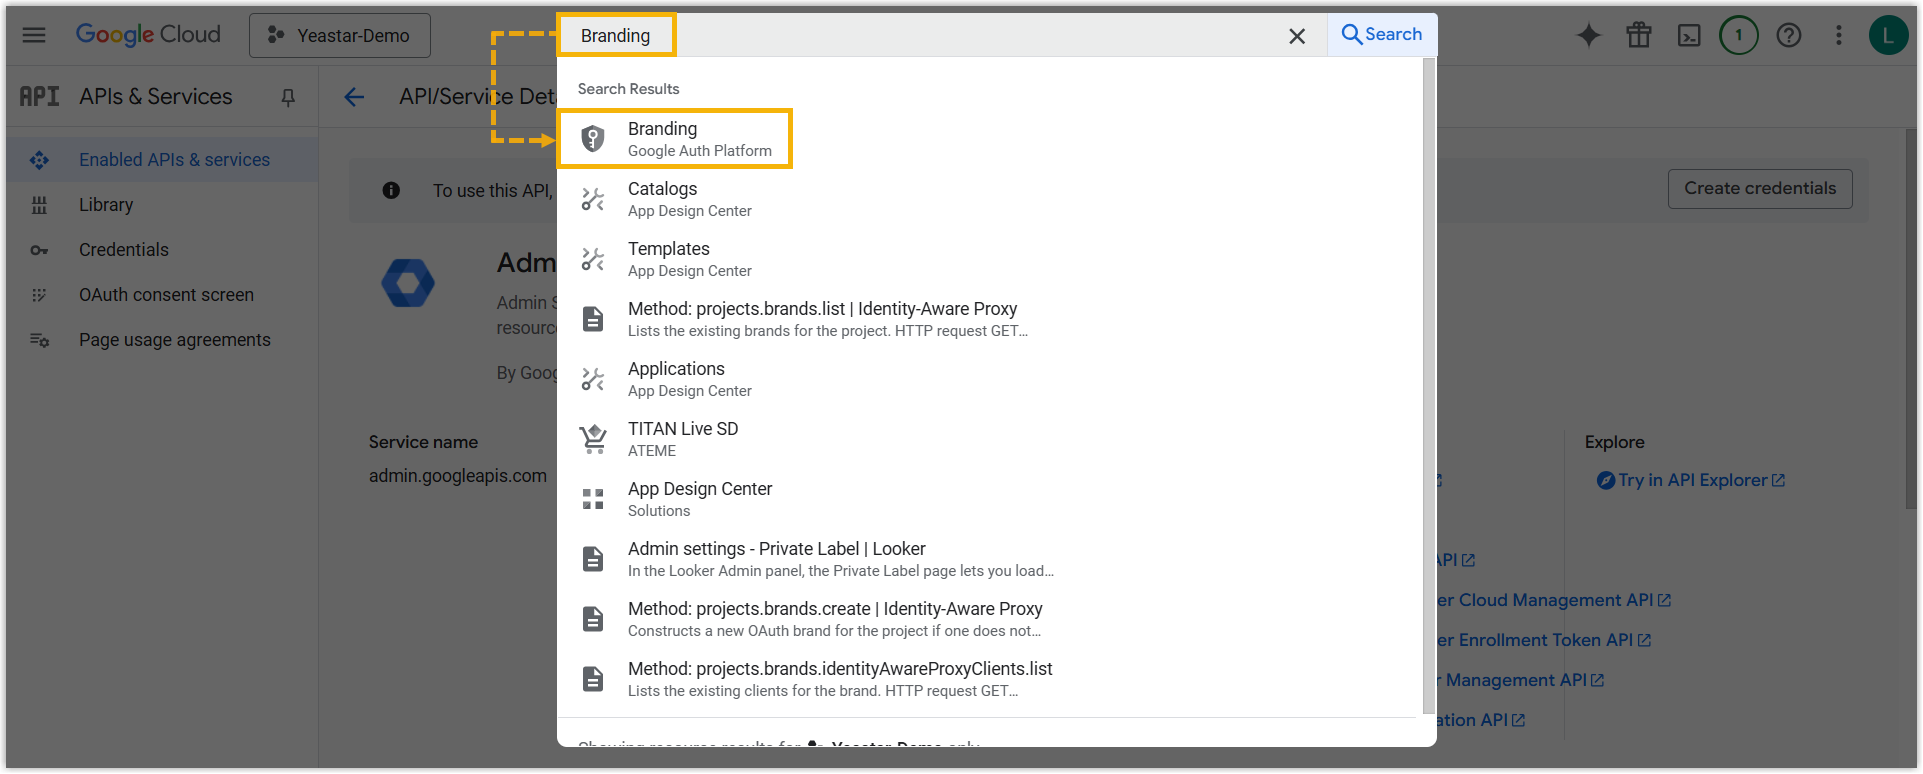Open Gemini AI assistant sparkle icon
Viewport: 1923px width, 774px height.
coord(1588,36)
